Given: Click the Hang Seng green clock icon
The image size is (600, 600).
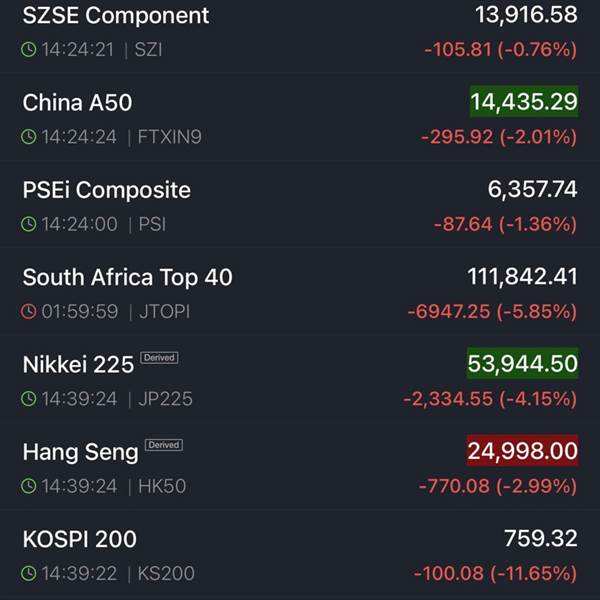Looking at the screenshot, I should coord(29,486).
